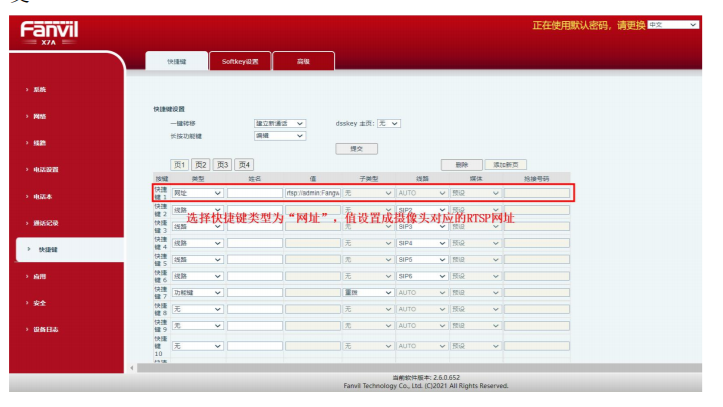The width and height of the screenshot is (723, 407).
Task: Go to page 页4
Action: click(244, 165)
